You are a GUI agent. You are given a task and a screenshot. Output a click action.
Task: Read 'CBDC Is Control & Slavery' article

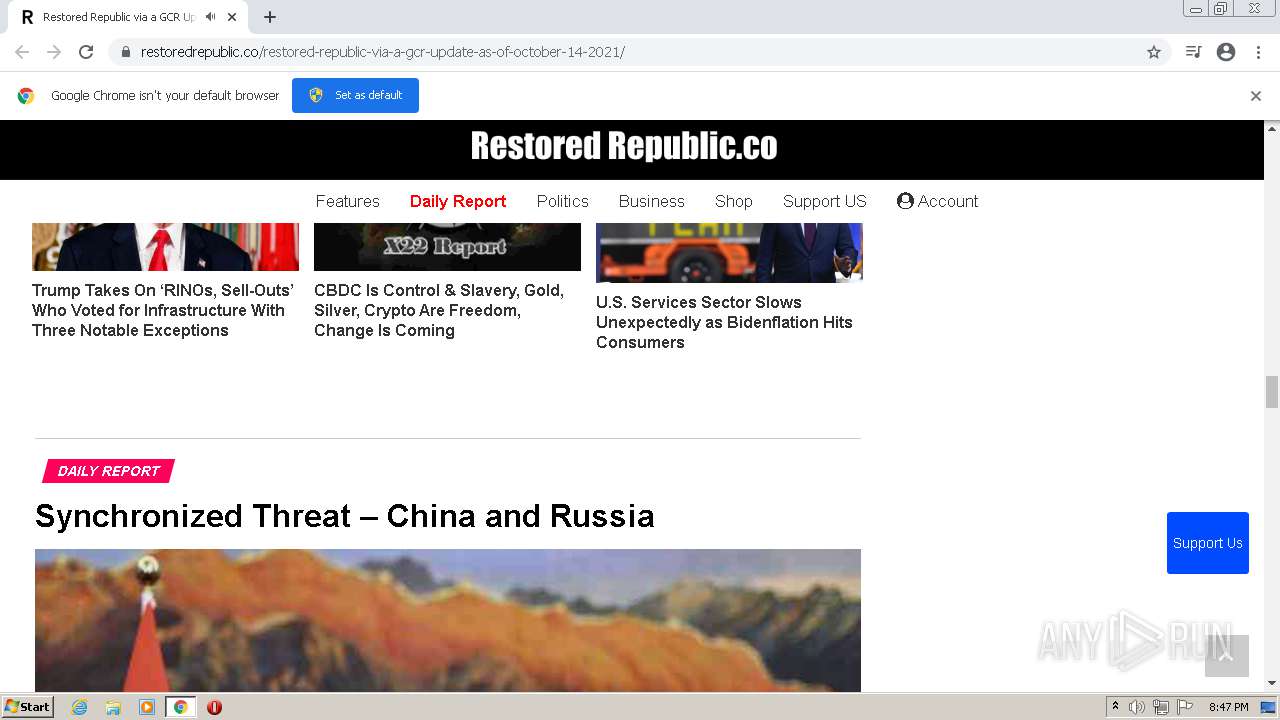pyautogui.click(x=439, y=310)
